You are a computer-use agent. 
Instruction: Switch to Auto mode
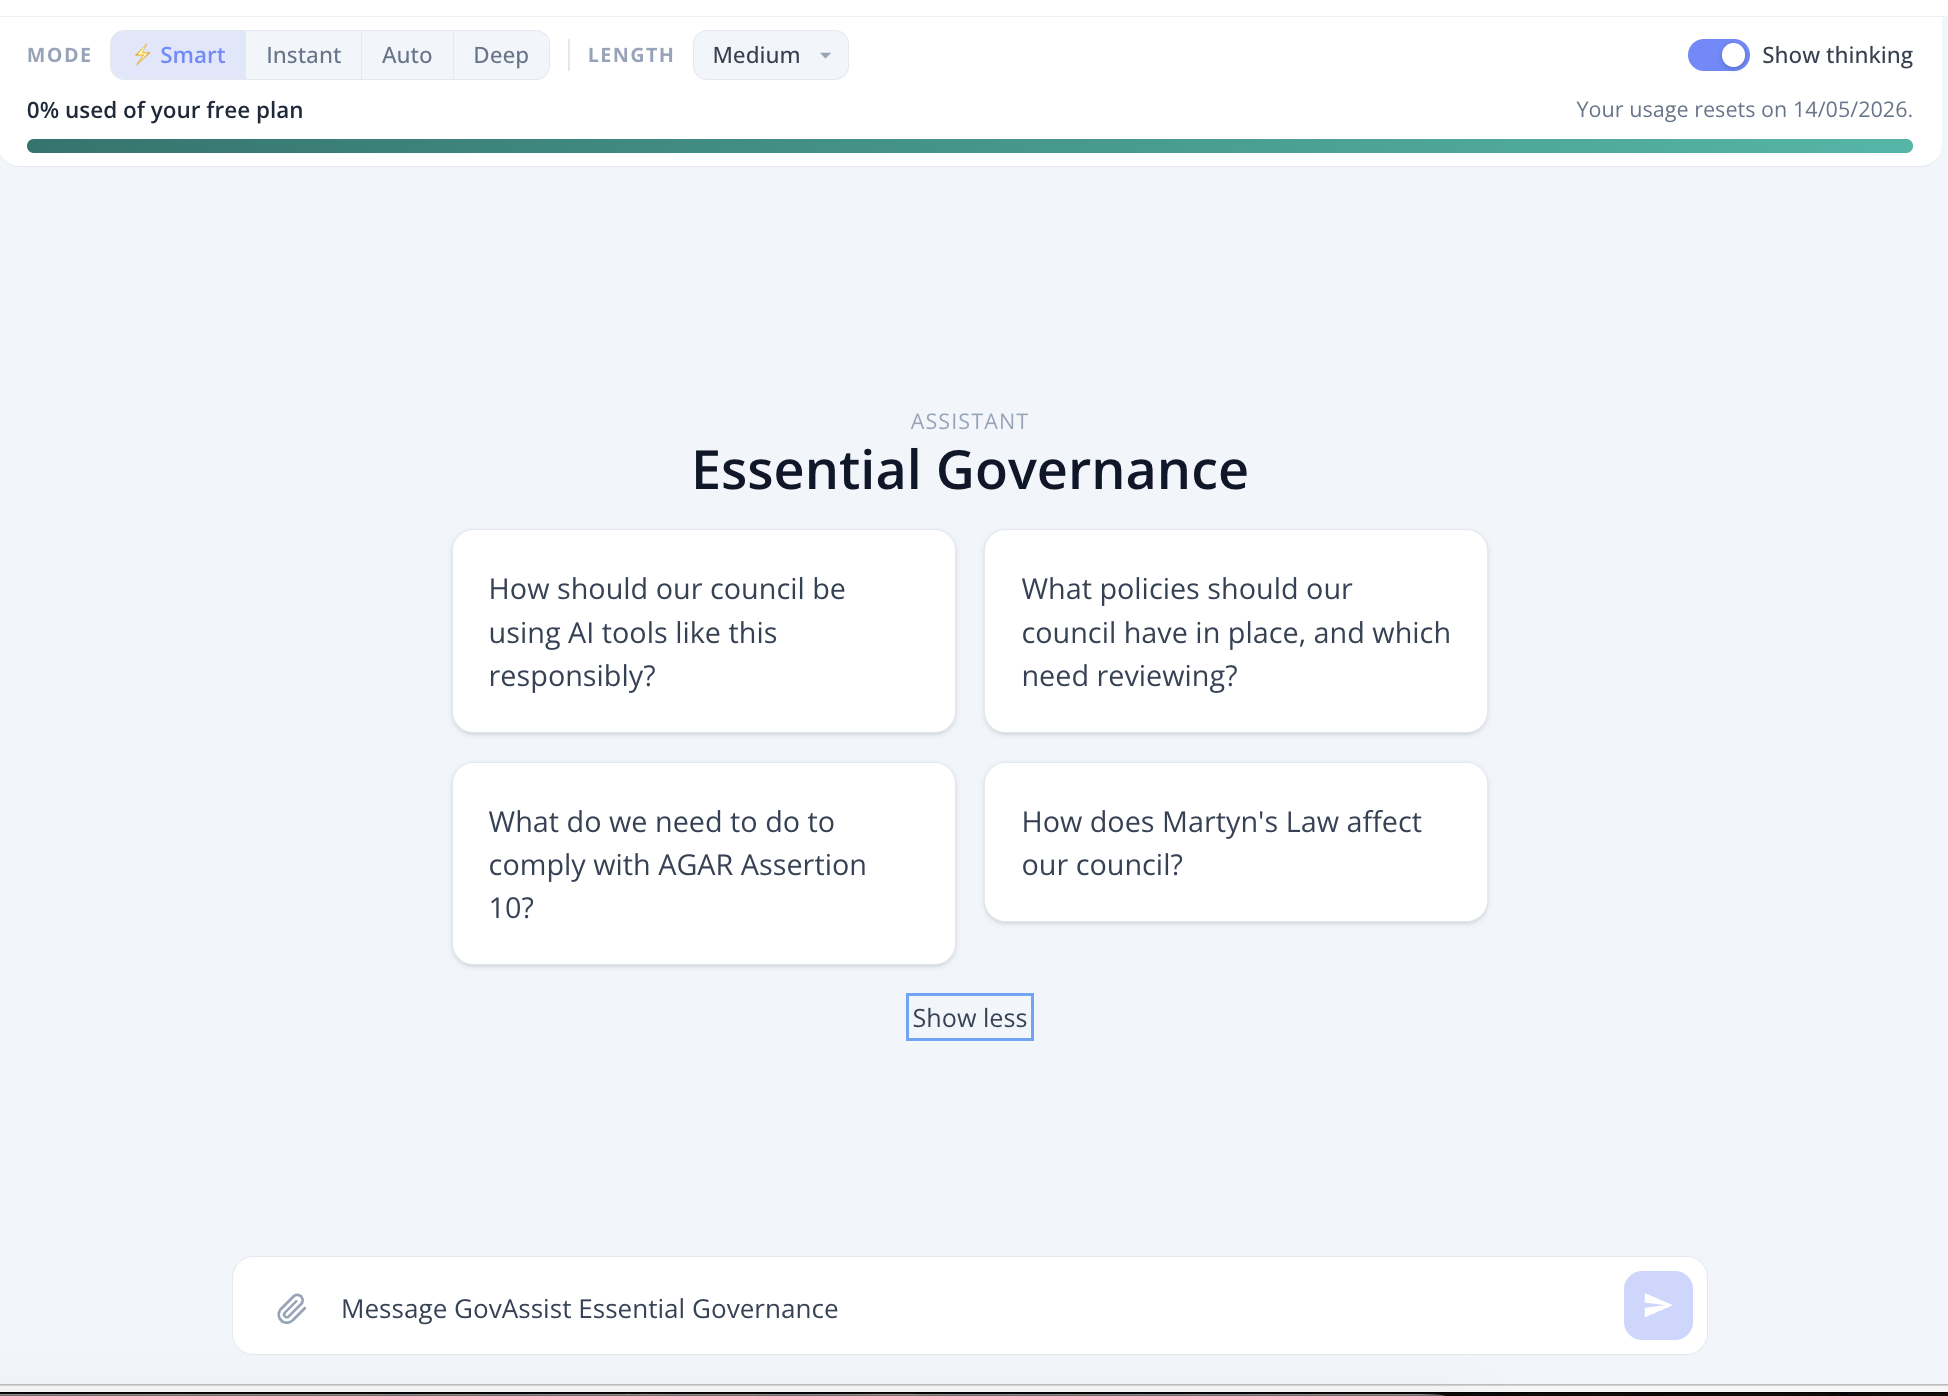pos(407,55)
